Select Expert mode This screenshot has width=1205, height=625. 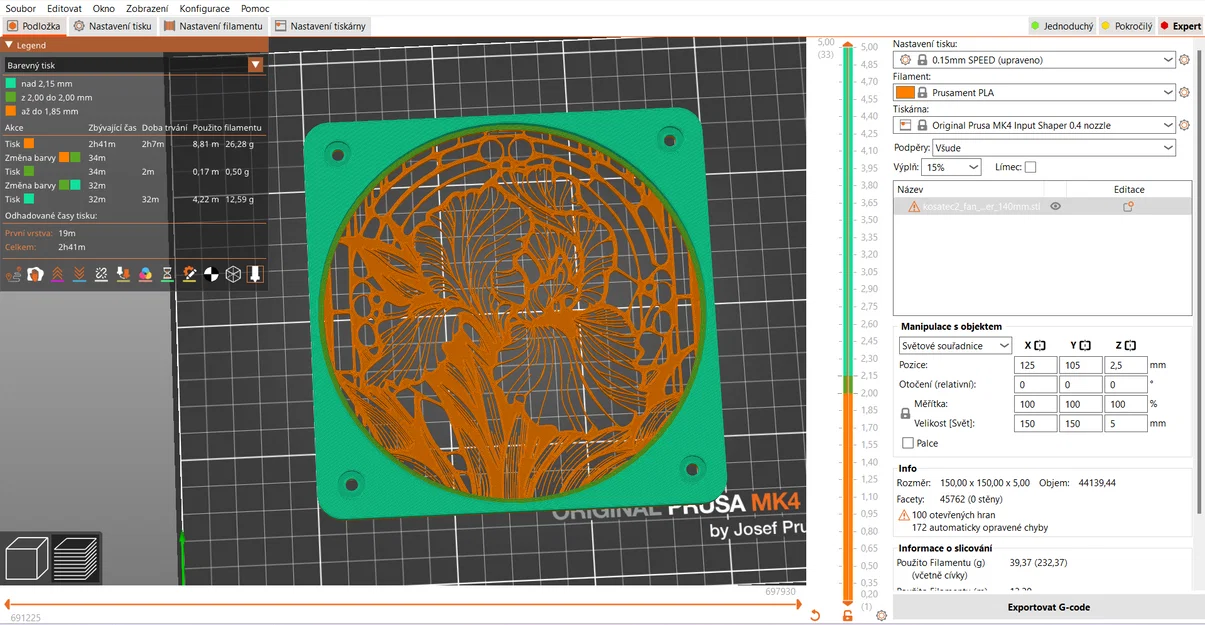click(1180, 26)
